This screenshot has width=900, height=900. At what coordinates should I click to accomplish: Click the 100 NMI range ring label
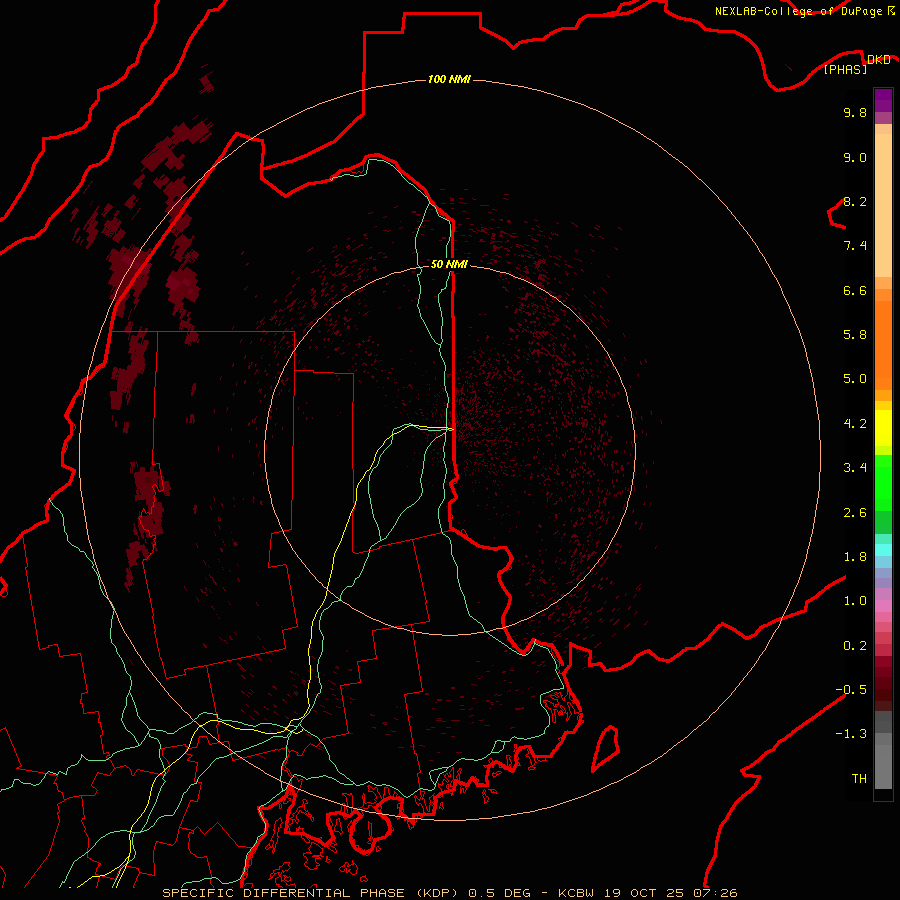click(x=449, y=79)
